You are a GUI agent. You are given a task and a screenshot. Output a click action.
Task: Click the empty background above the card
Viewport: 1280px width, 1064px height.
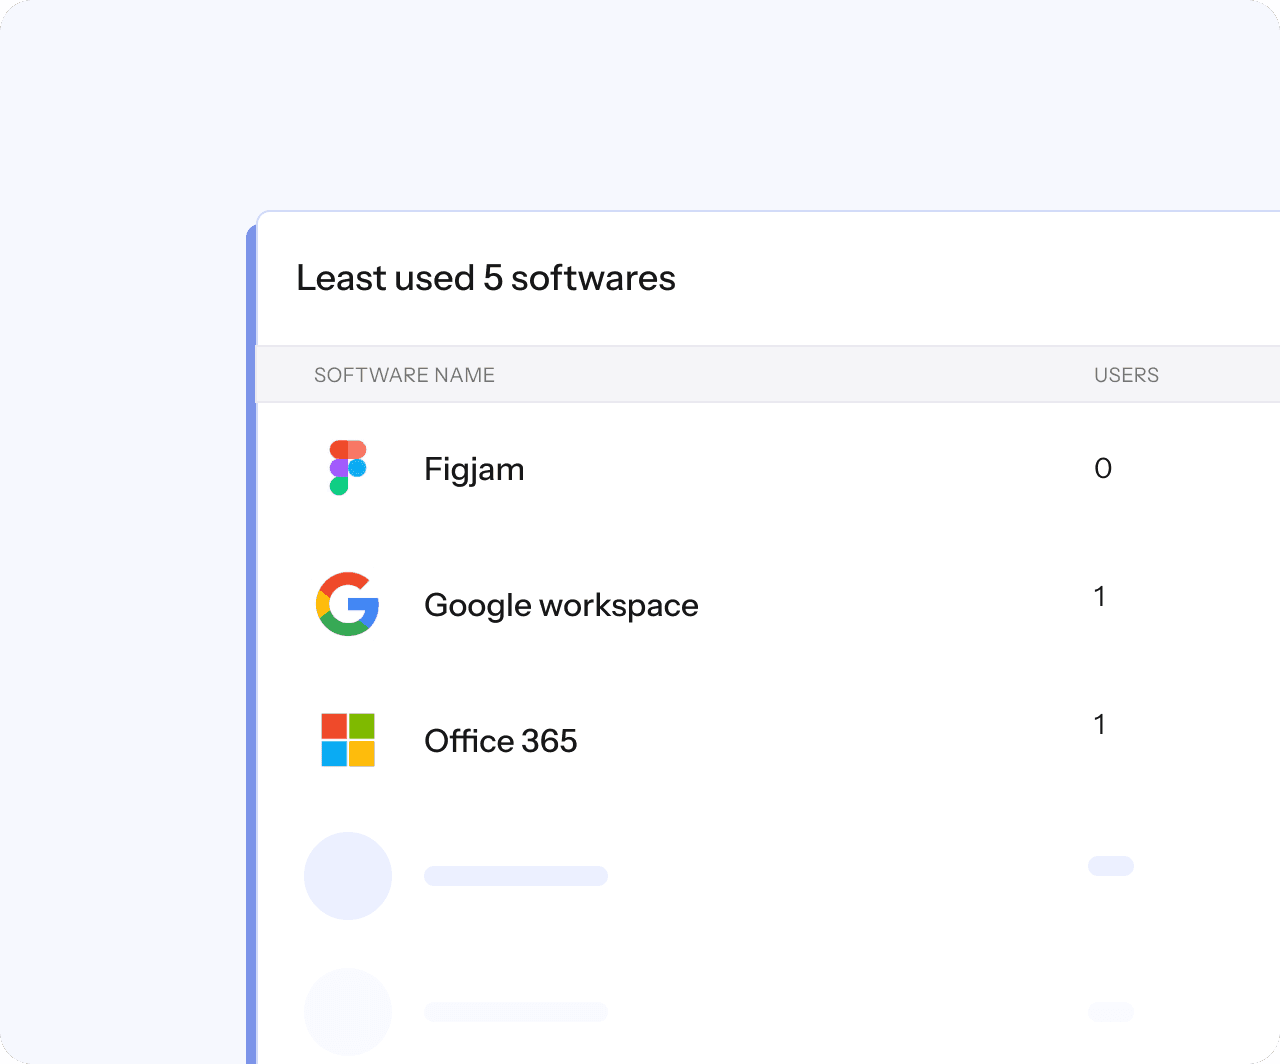[x=640, y=100]
